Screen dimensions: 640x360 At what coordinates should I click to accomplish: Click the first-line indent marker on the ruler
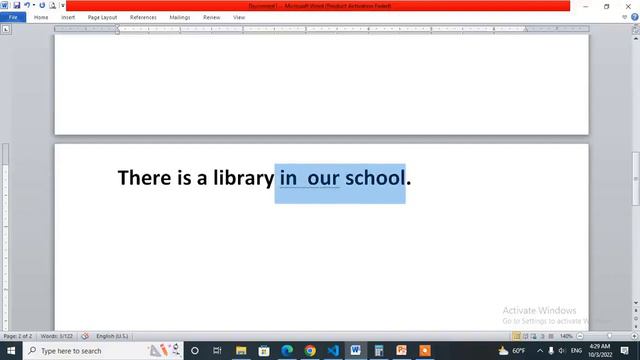117,27
